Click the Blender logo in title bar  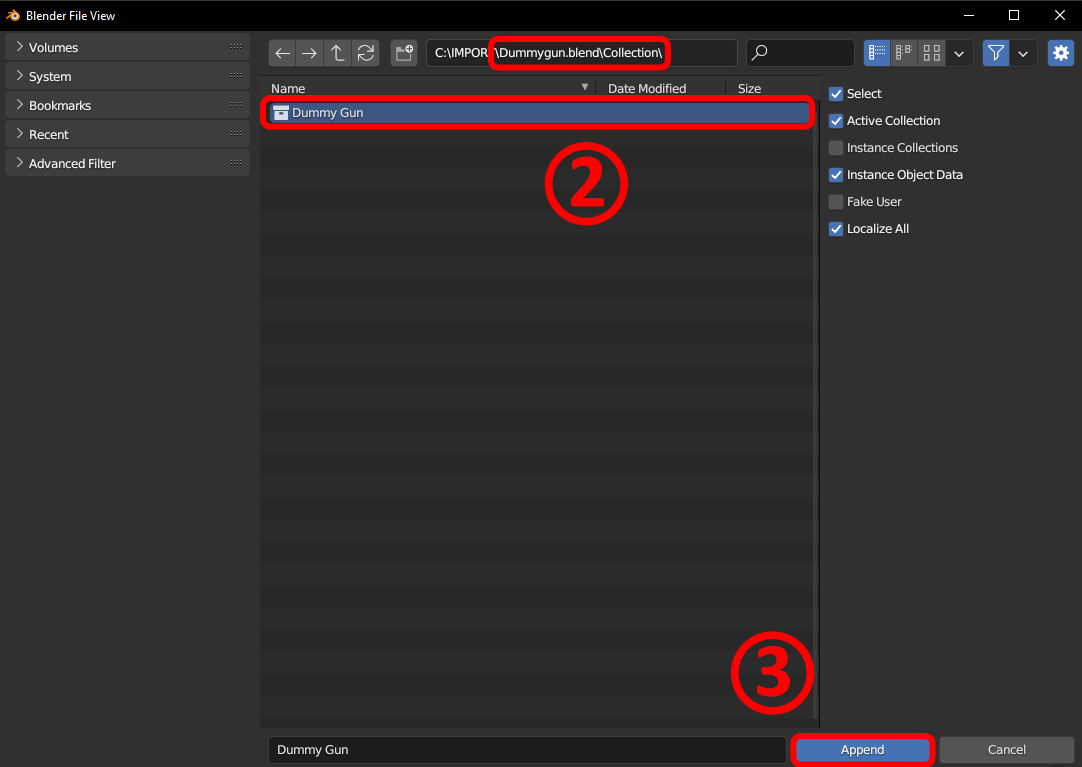click(x=12, y=15)
